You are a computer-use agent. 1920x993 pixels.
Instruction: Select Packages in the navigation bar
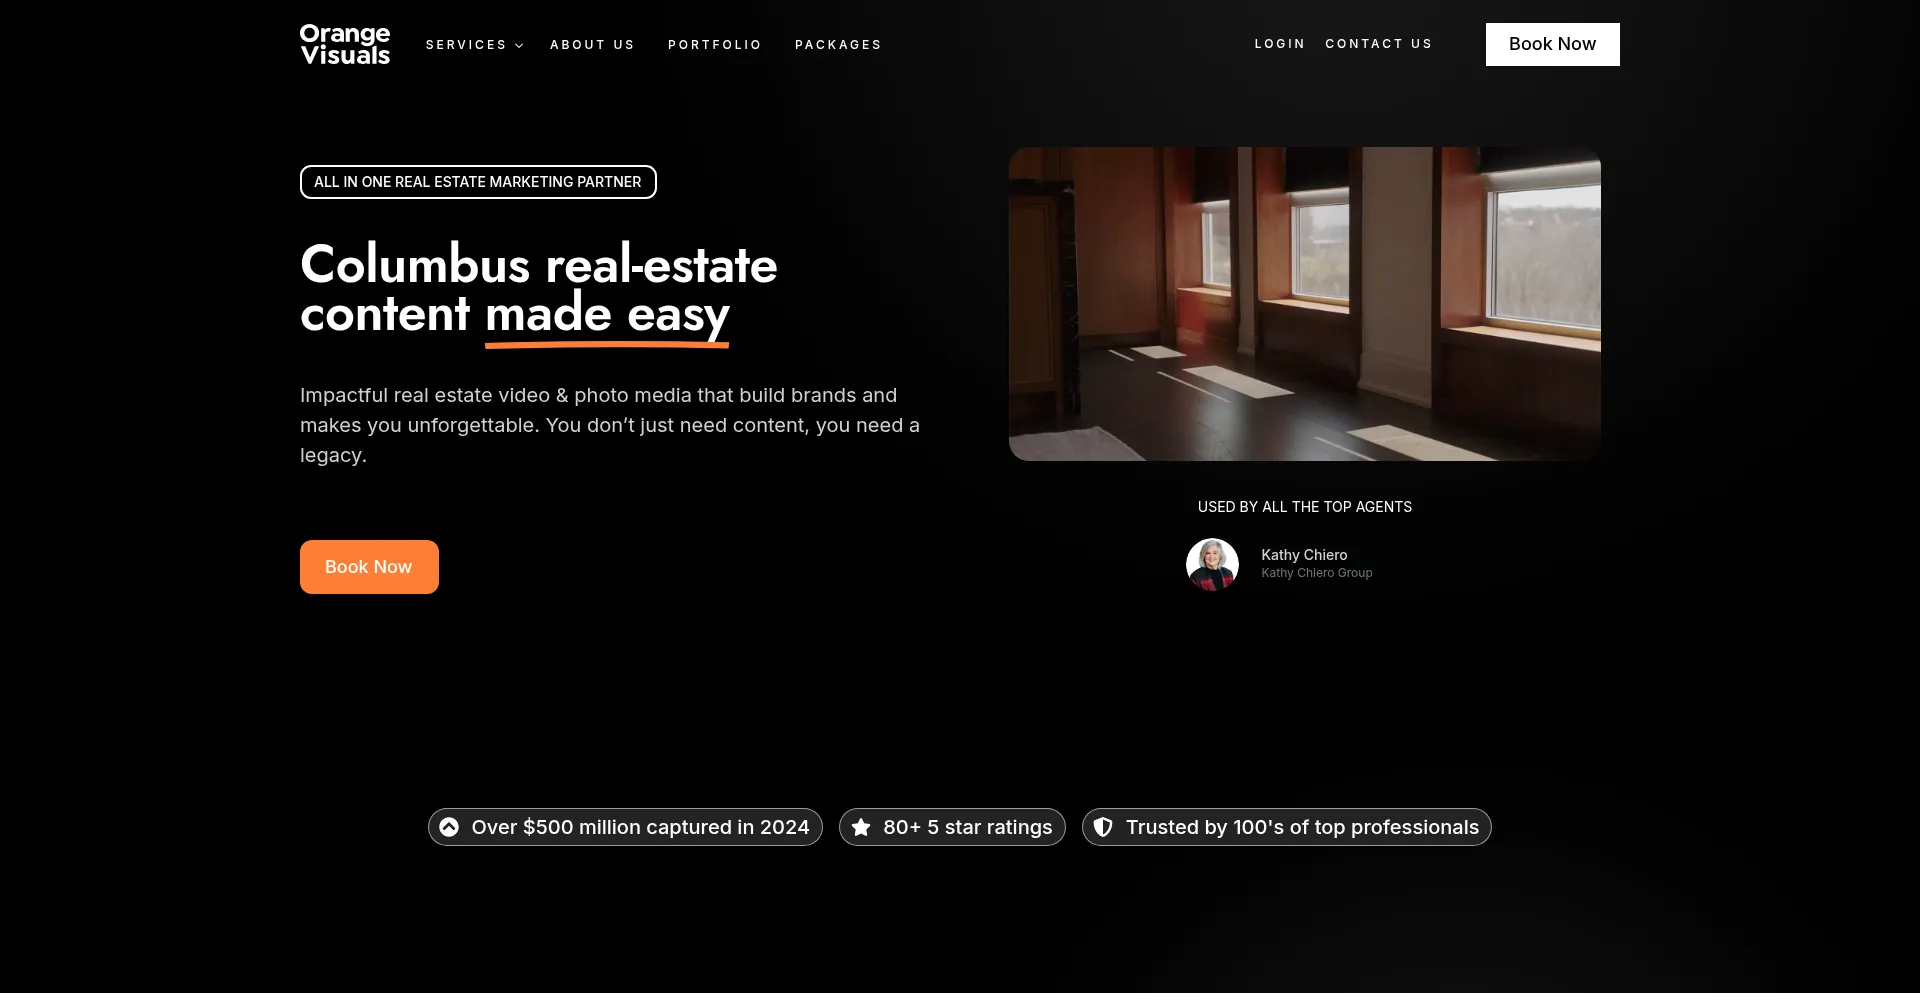click(x=838, y=45)
